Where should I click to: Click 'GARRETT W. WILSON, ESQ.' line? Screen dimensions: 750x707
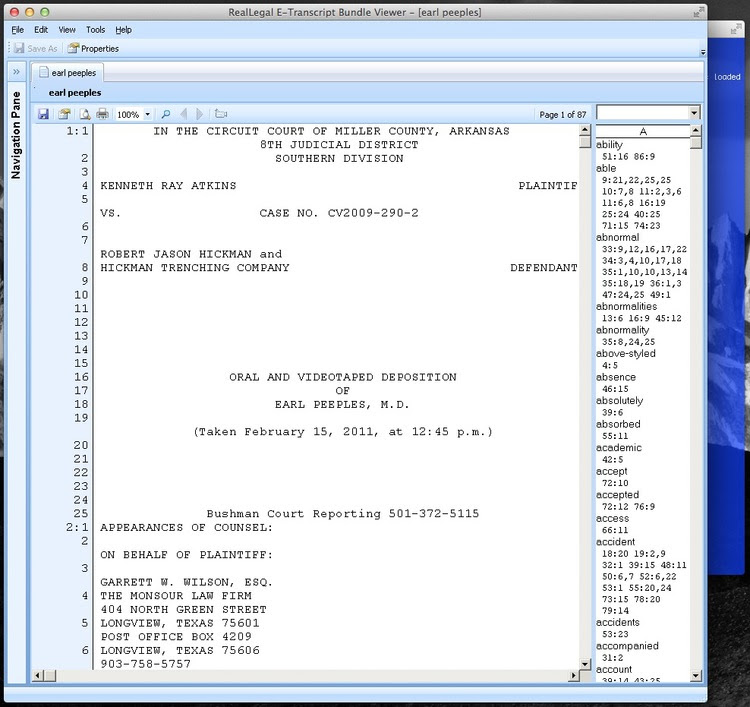[x=187, y=582]
